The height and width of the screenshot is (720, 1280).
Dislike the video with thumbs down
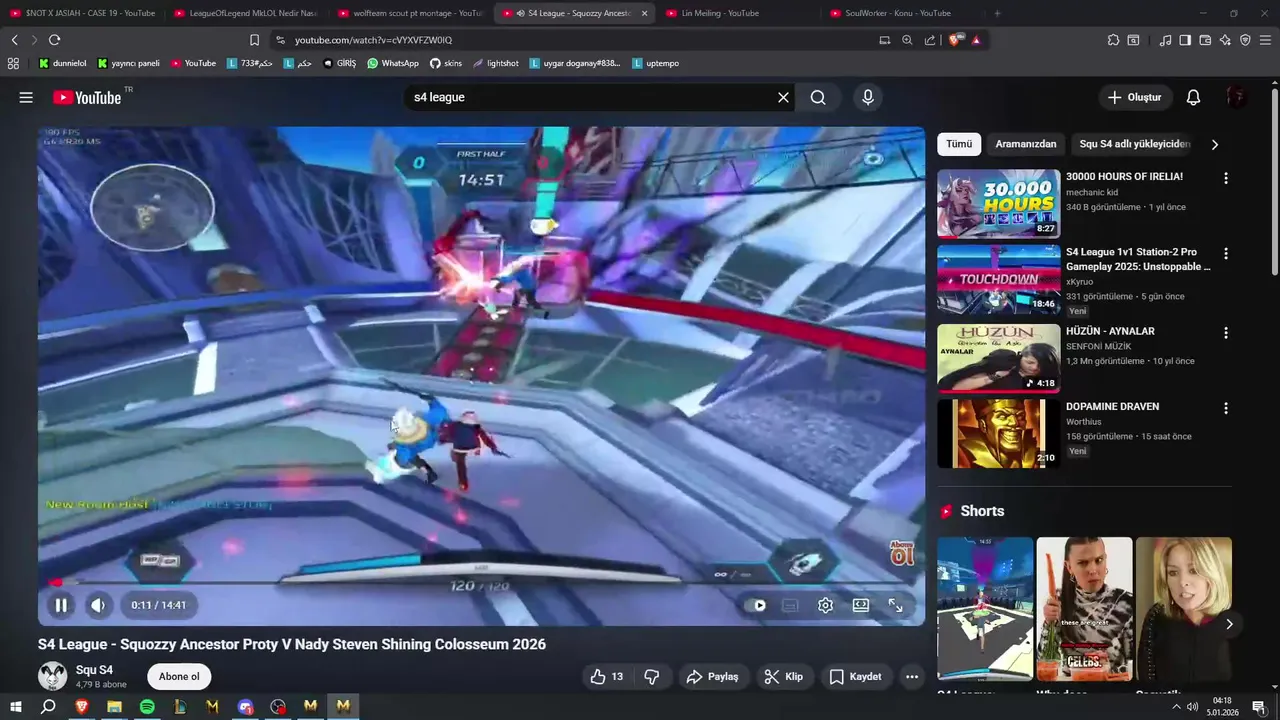pos(652,677)
